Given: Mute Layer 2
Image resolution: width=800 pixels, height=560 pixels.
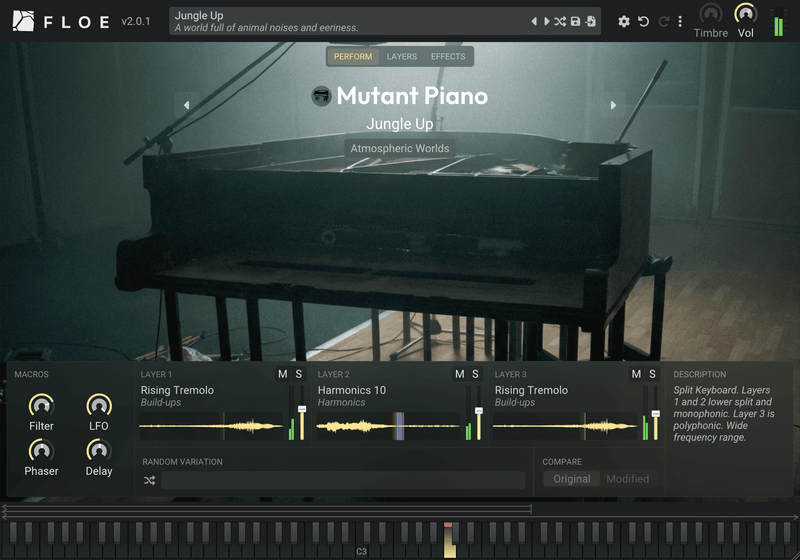Looking at the screenshot, I should tap(460, 374).
